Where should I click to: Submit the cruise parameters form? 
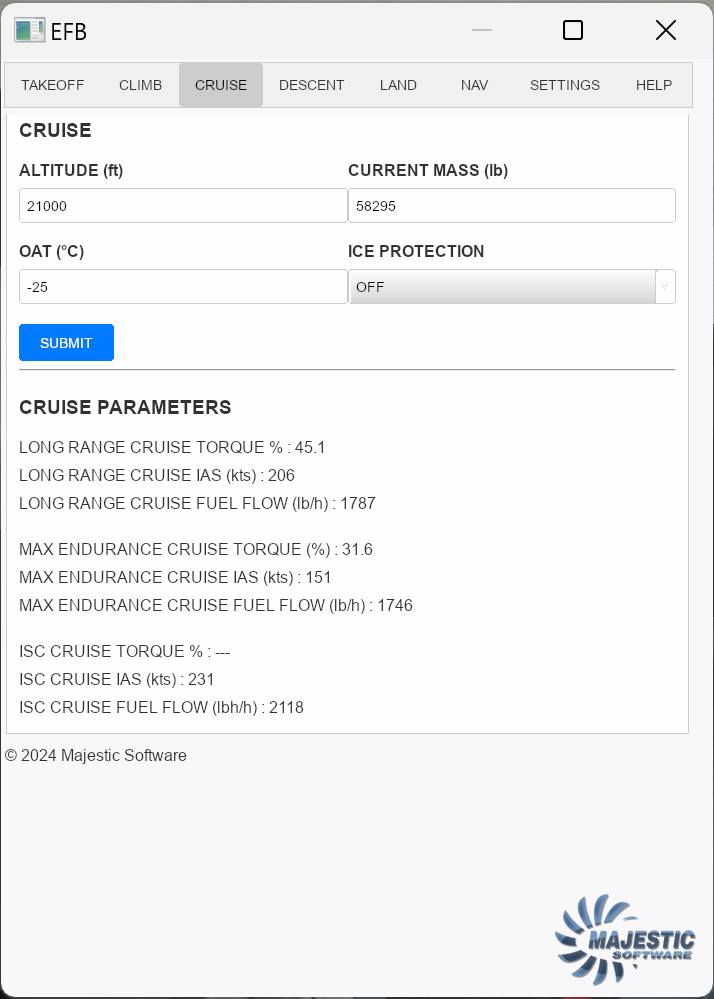coord(66,343)
